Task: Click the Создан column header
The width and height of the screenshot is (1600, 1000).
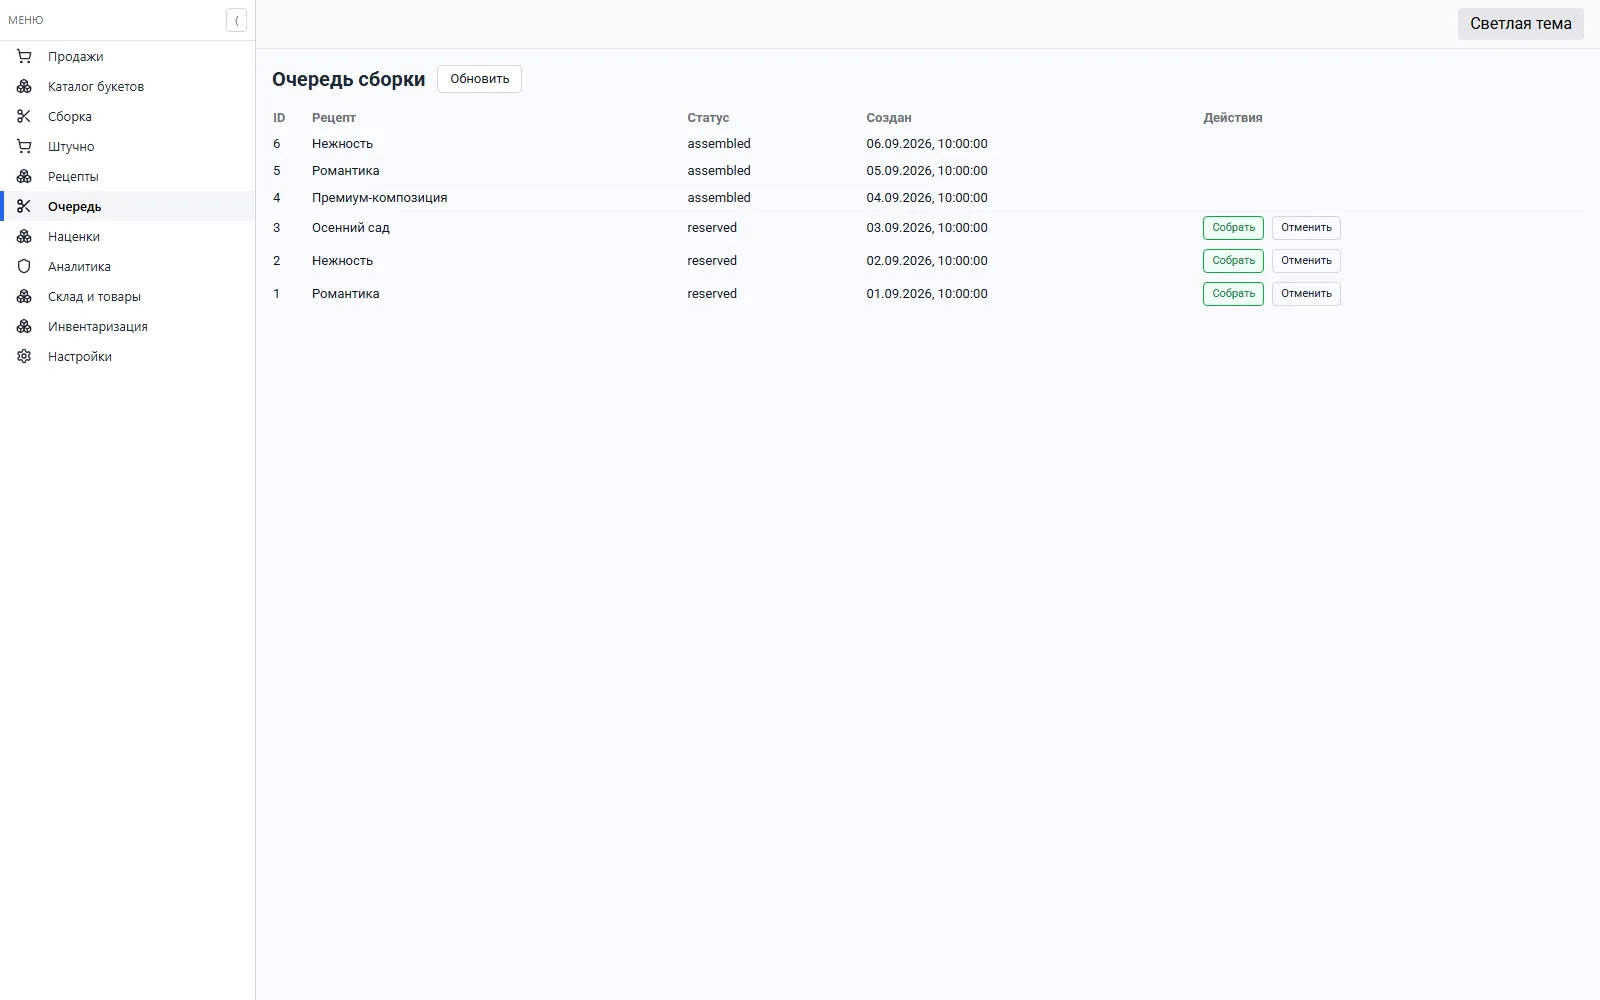Action: [889, 118]
